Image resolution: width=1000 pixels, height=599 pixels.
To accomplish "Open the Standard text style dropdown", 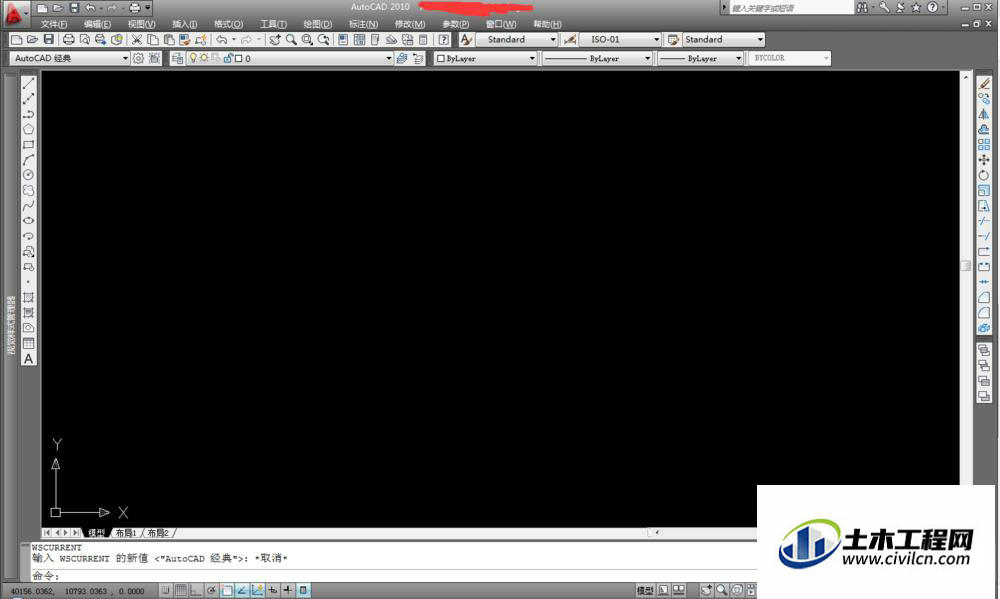I will click(x=517, y=40).
